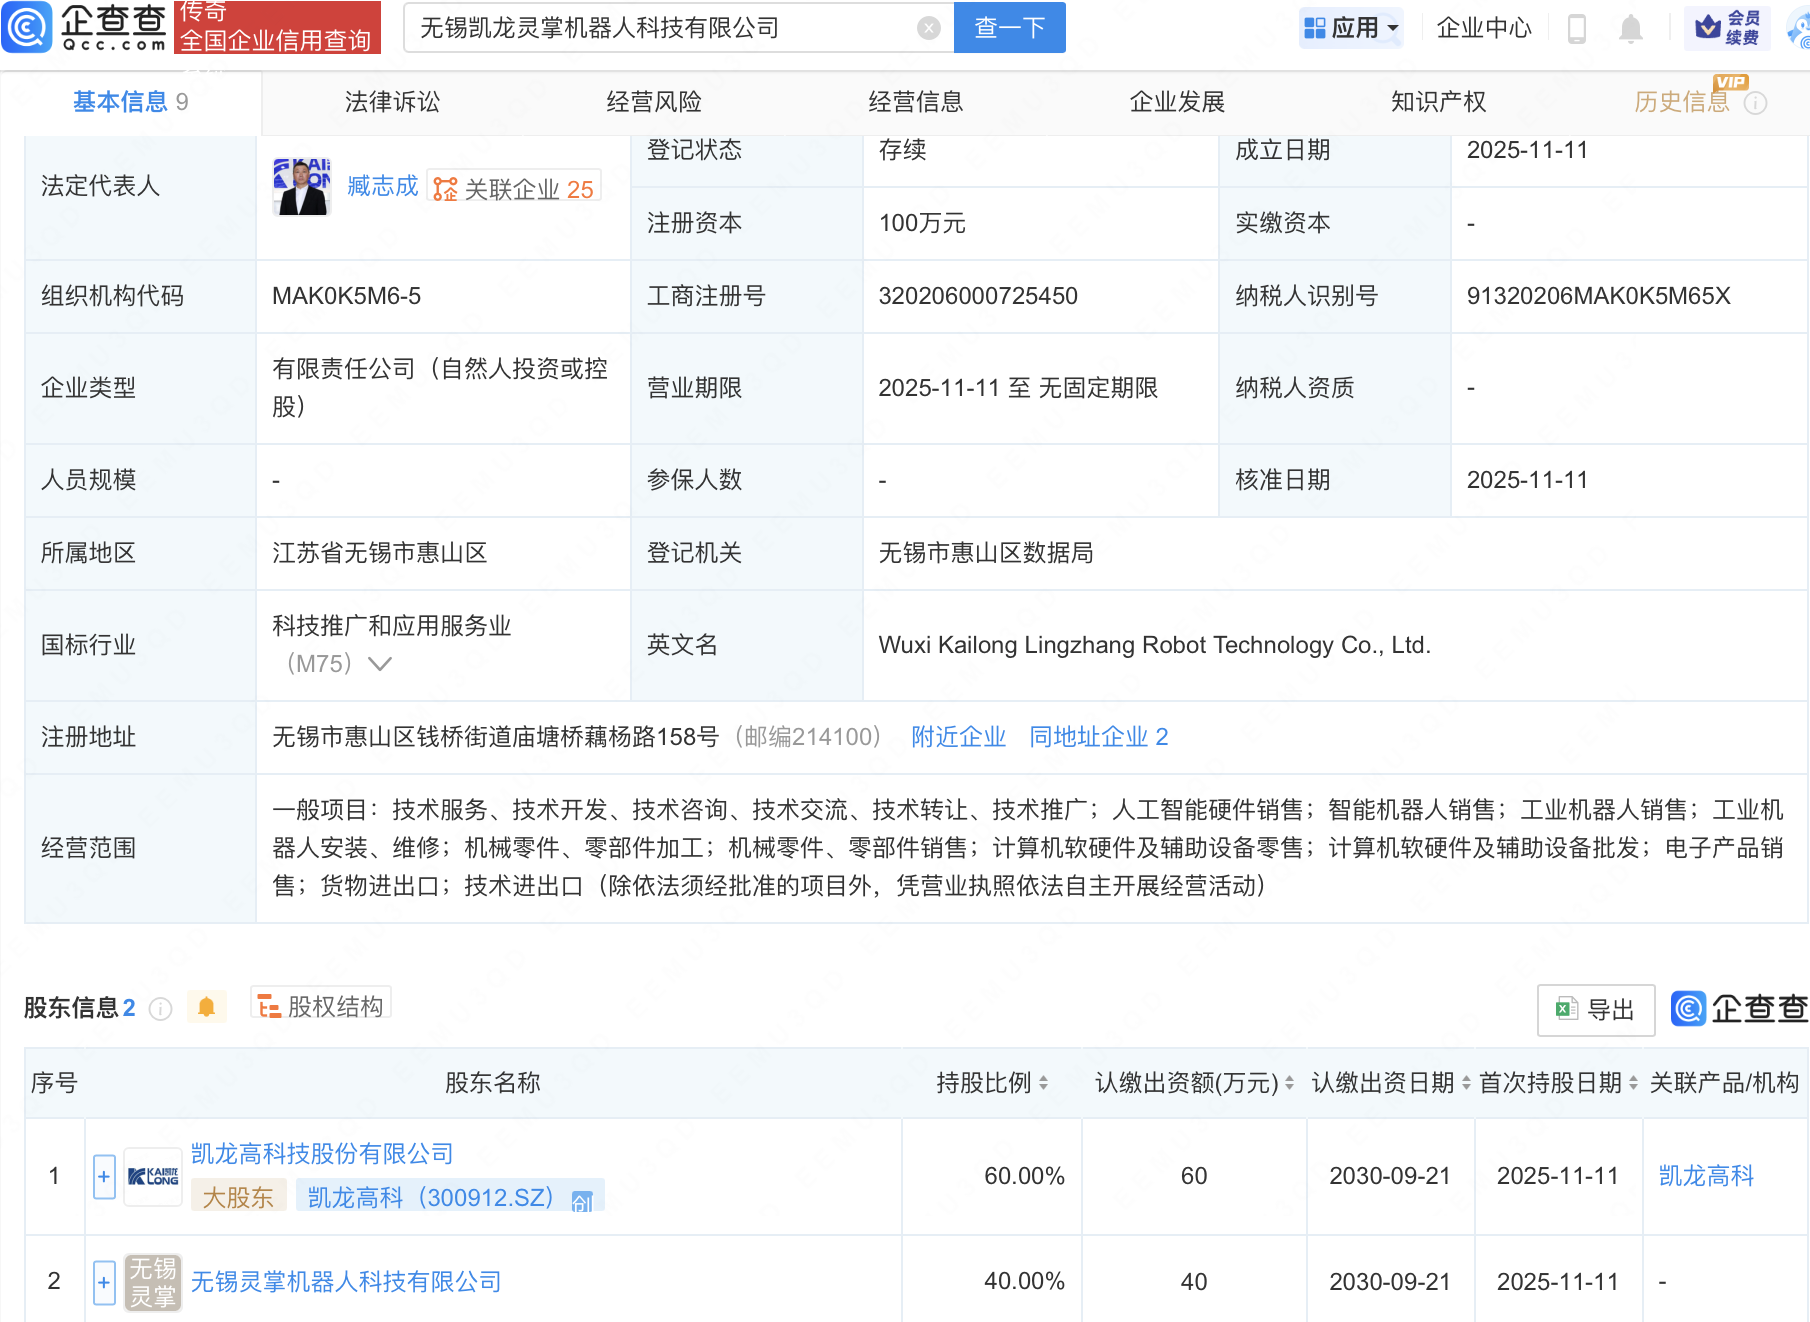Open the 应用 dropdown menu
Image resolution: width=1810 pixels, height=1322 pixels.
click(x=1352, y=28)
